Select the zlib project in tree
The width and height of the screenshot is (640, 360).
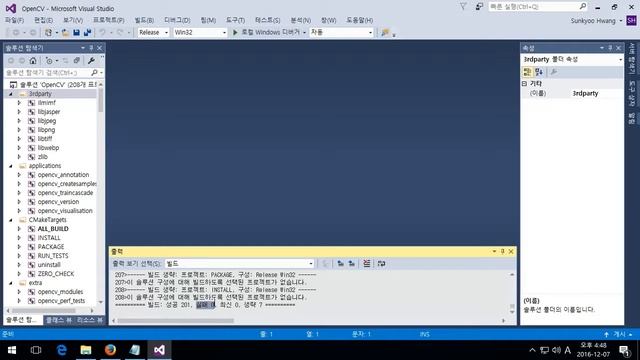click(x=43, y=157)
